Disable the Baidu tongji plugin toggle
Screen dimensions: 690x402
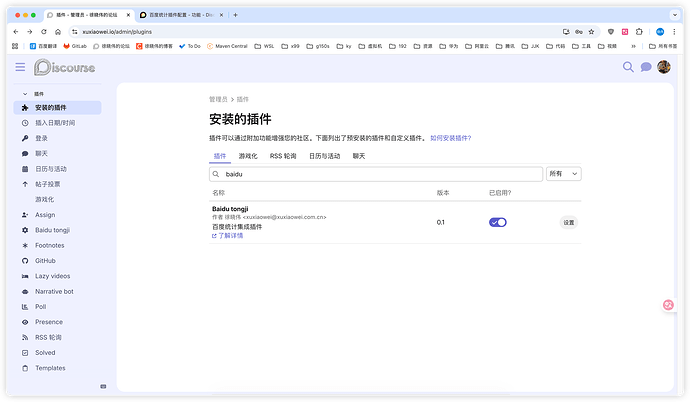pyautogui.click(x=497, y=222)
